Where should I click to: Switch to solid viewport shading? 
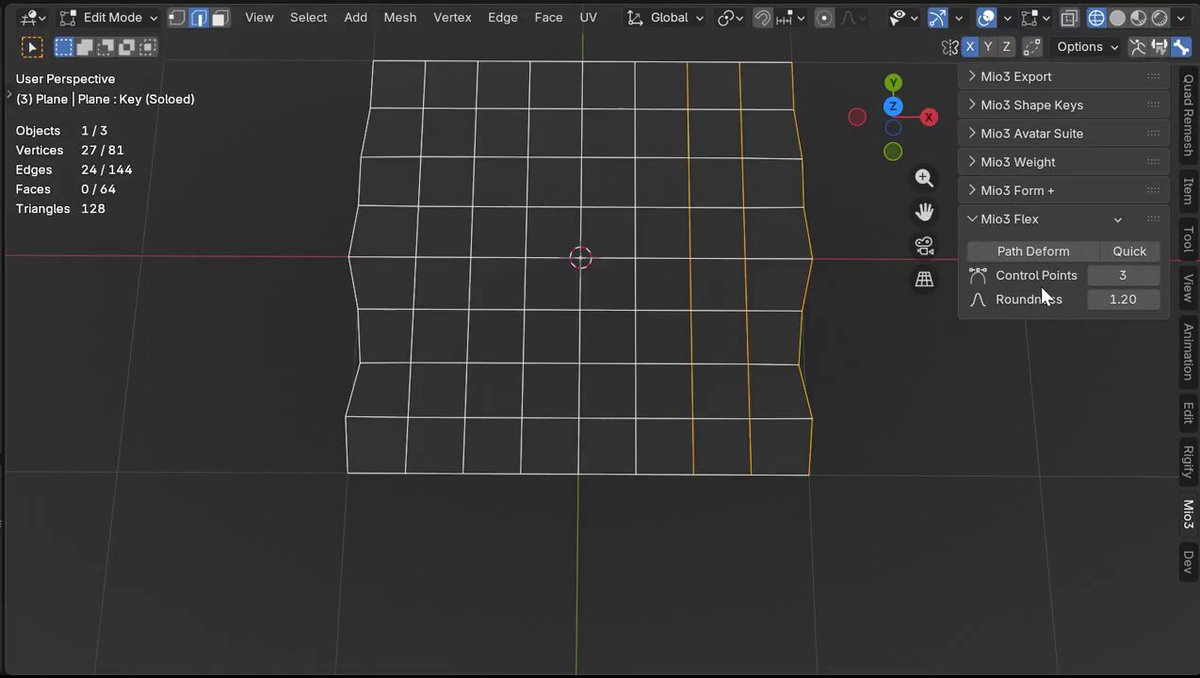[x=1117, y=17]
